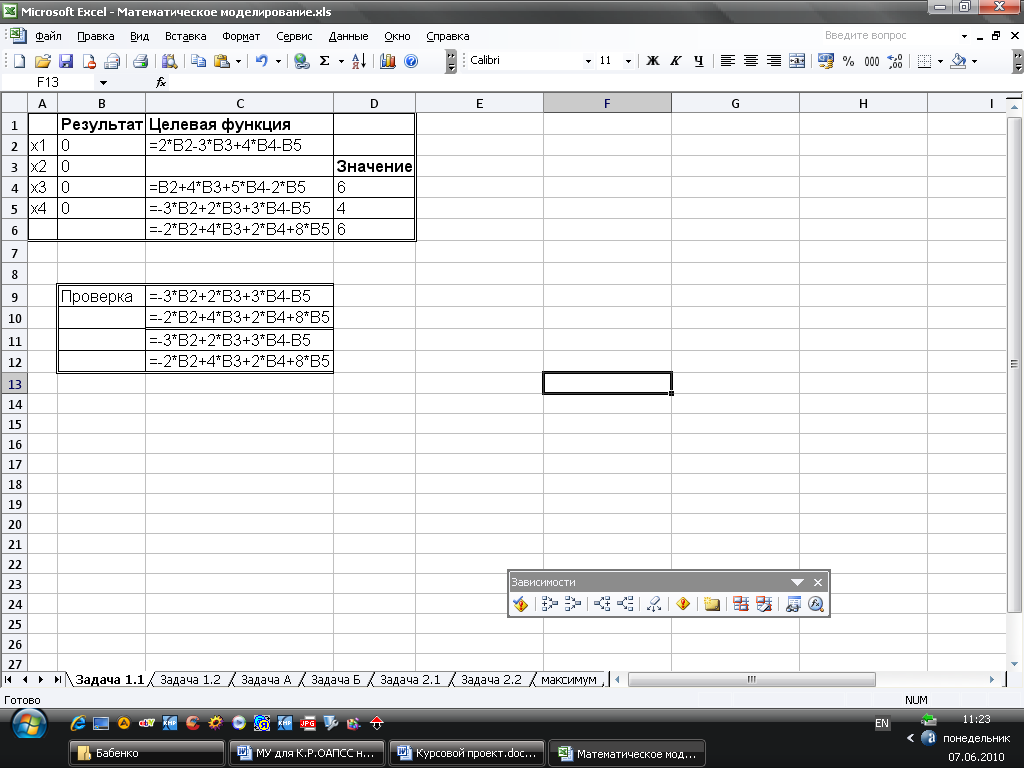Save the workbook with the floppy disk icon
The height and width of the screenshot is (768, 1024).
[65, 61]
